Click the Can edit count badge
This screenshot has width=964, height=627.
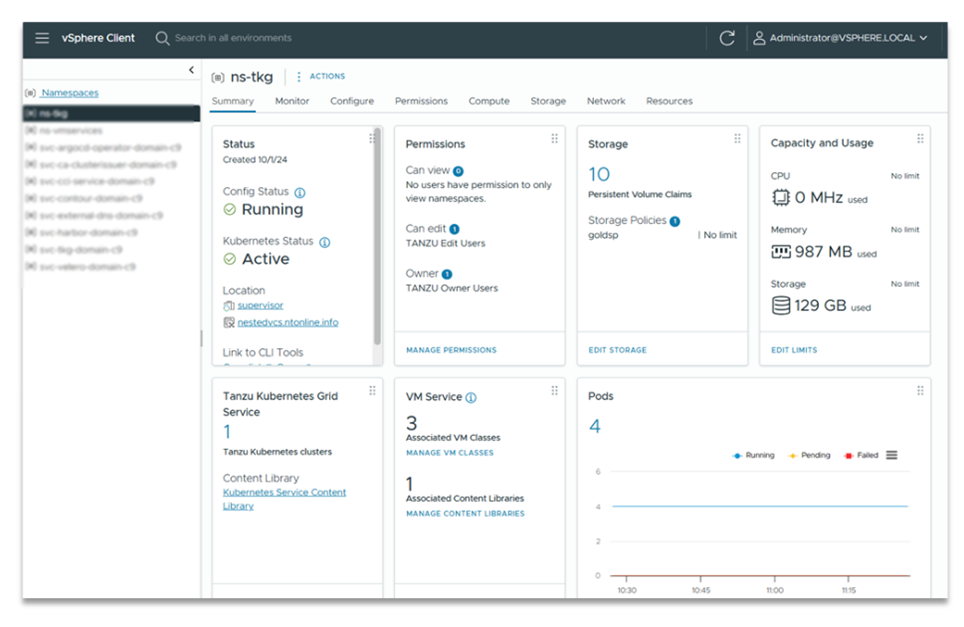coord(454,229)
